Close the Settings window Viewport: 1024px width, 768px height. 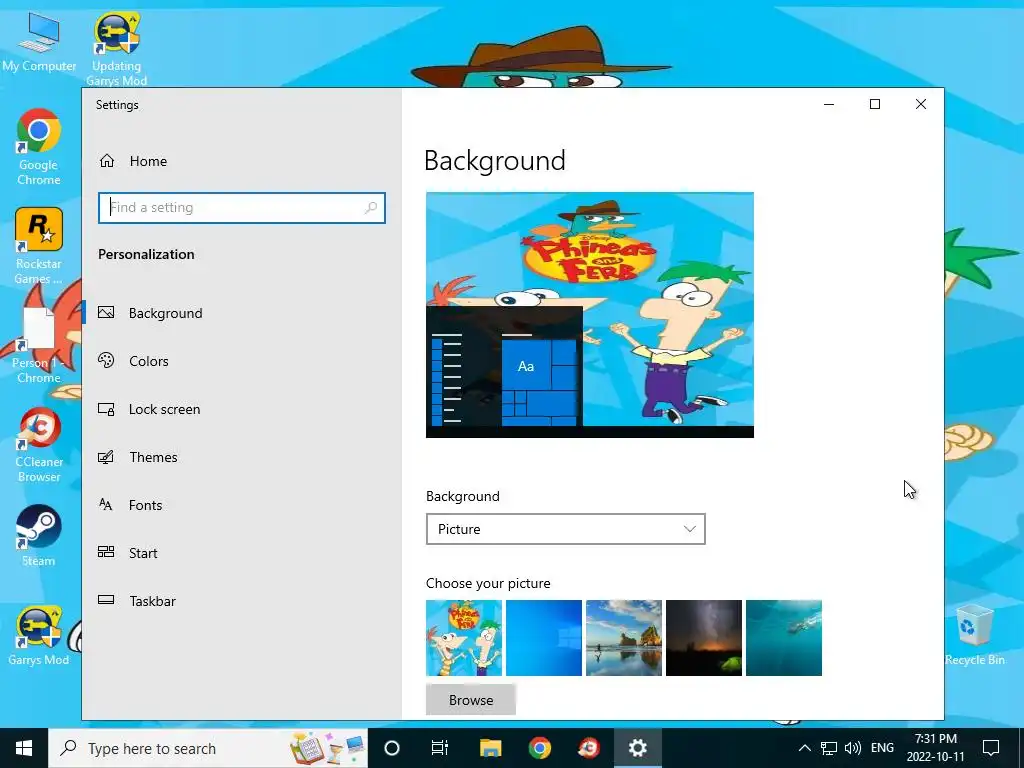point(921,104)
